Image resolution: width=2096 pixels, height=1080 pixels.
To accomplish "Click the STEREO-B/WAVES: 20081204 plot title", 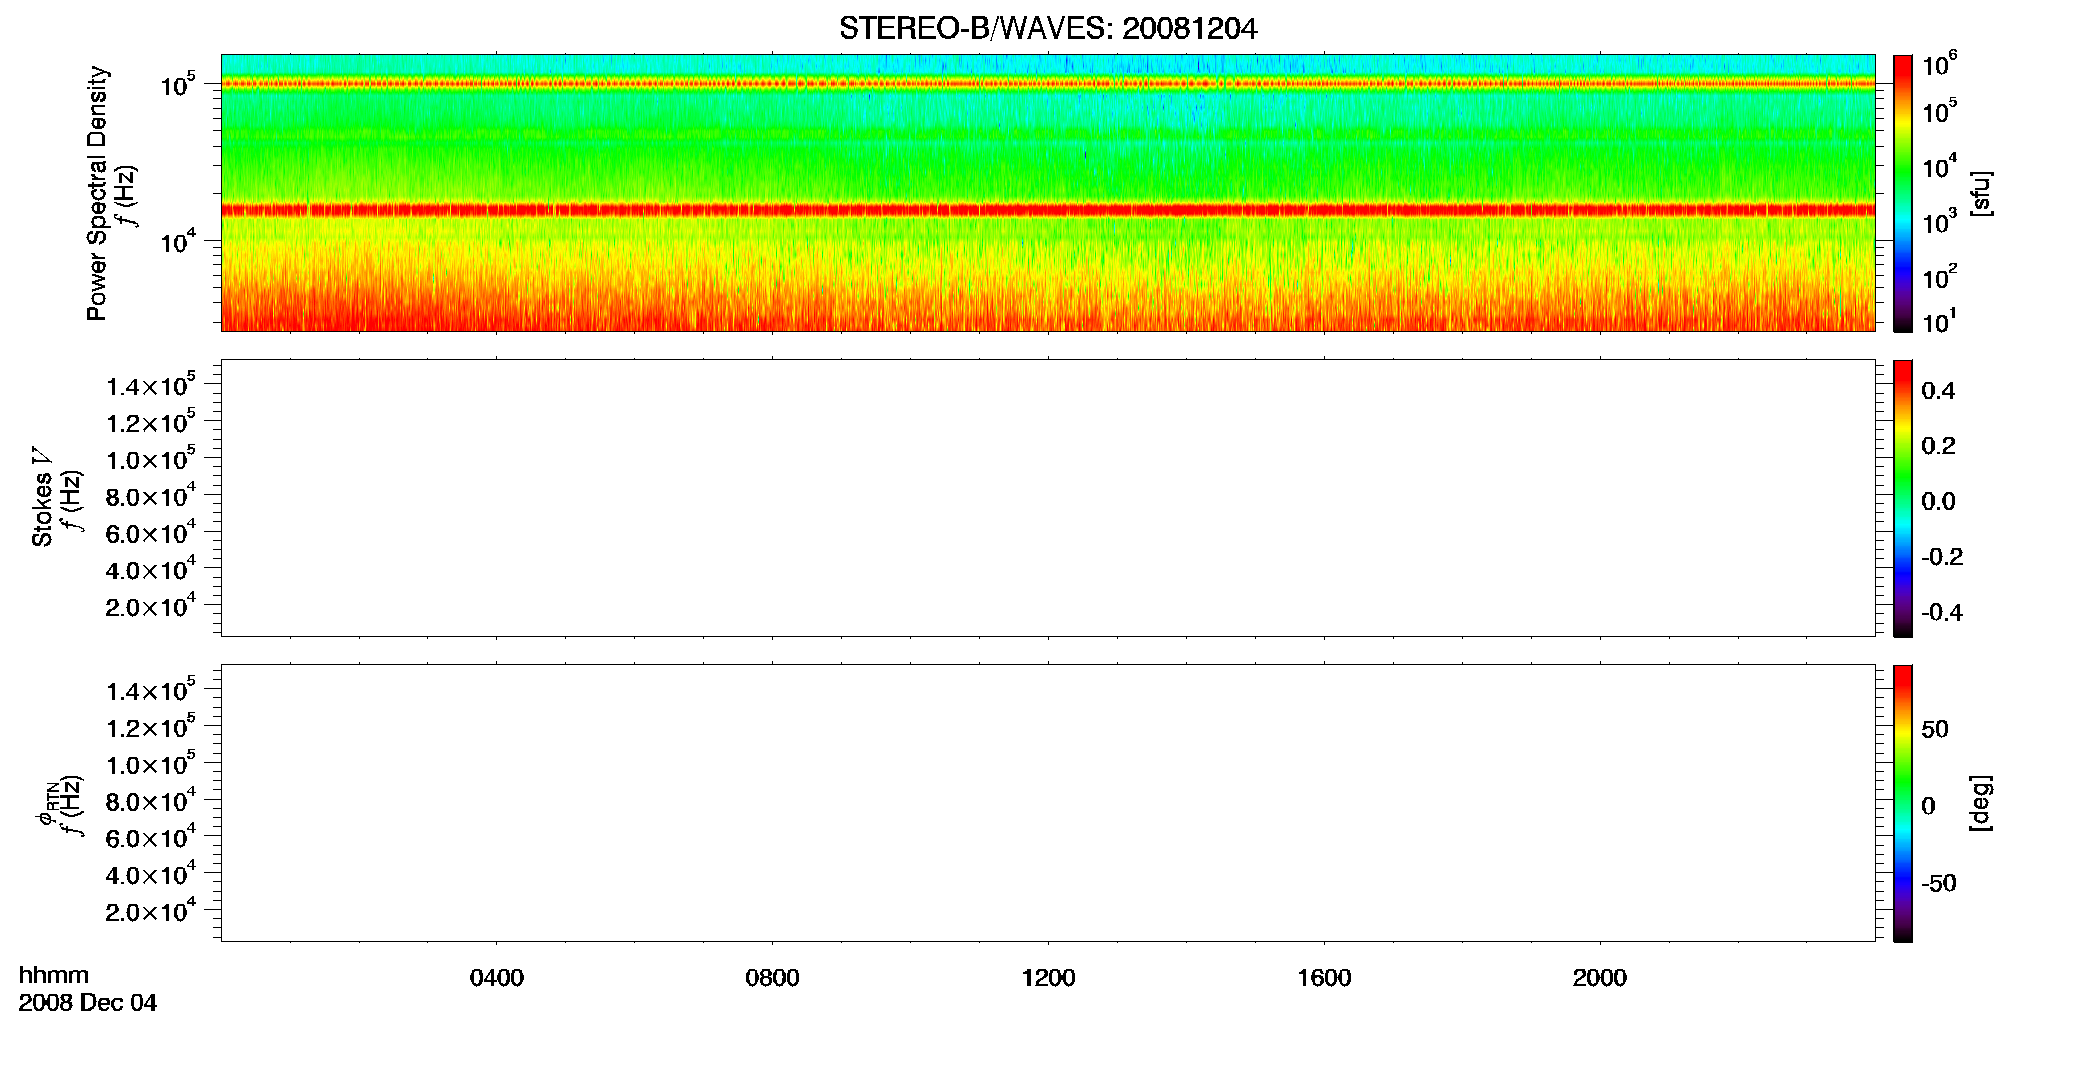I will point(1048,29).
